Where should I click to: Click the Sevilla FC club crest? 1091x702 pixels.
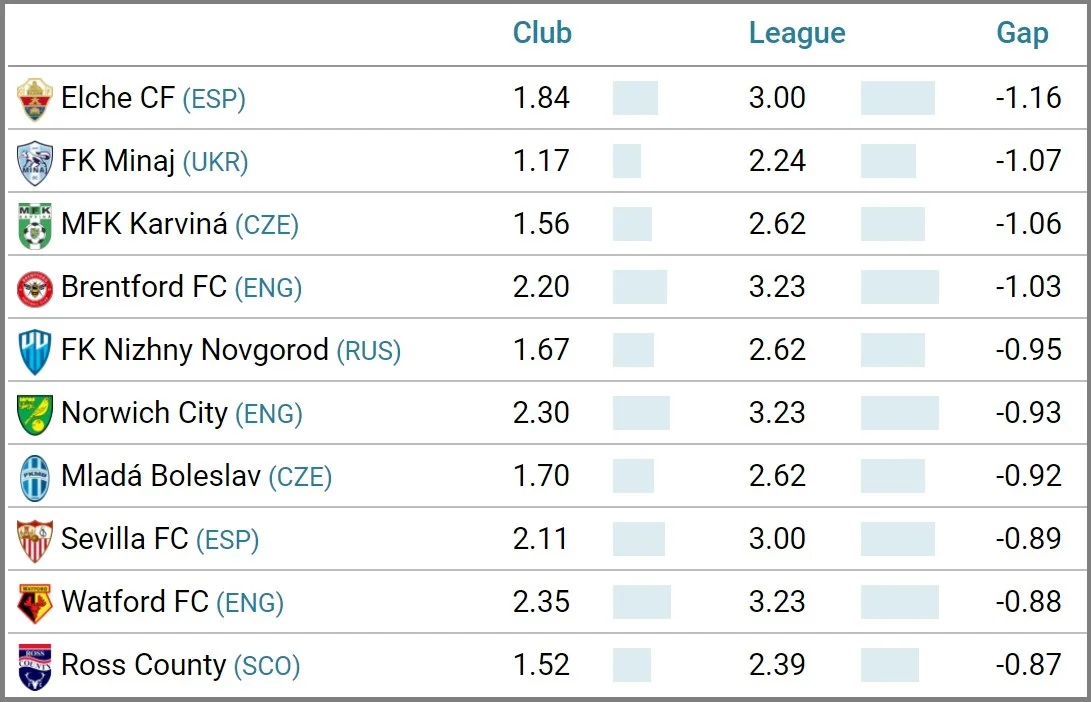pos(35,540)
